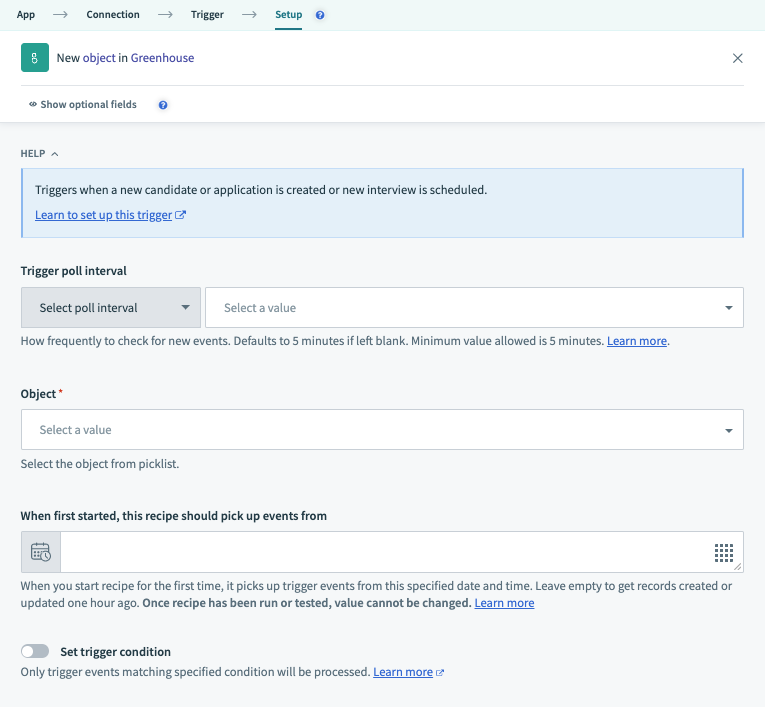Click the grid formula icon in date field

[724, 553]
